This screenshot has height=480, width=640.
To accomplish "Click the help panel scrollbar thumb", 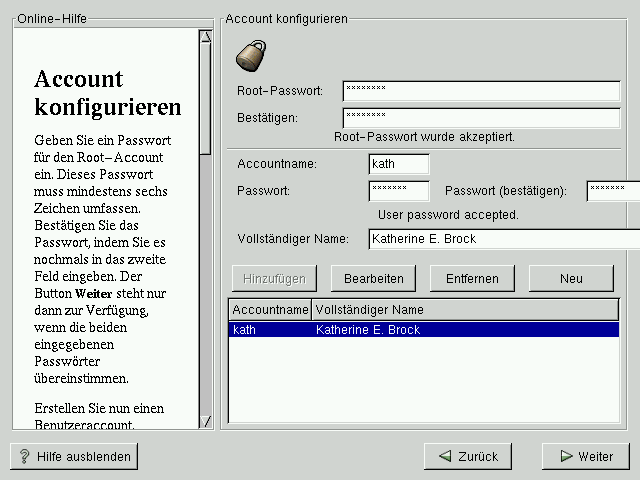I will pyautogui.click(x=205, y=100).
